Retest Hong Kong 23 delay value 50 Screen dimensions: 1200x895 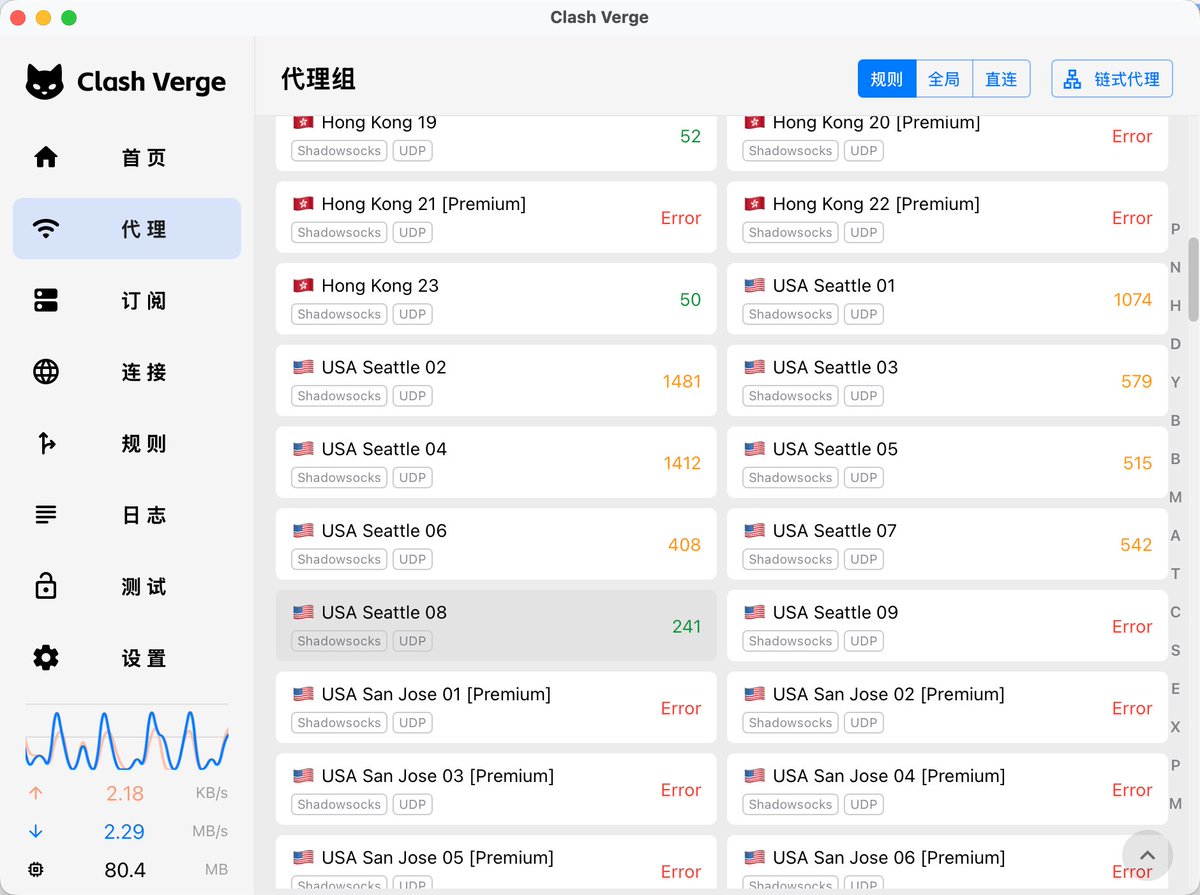[690, 300]
